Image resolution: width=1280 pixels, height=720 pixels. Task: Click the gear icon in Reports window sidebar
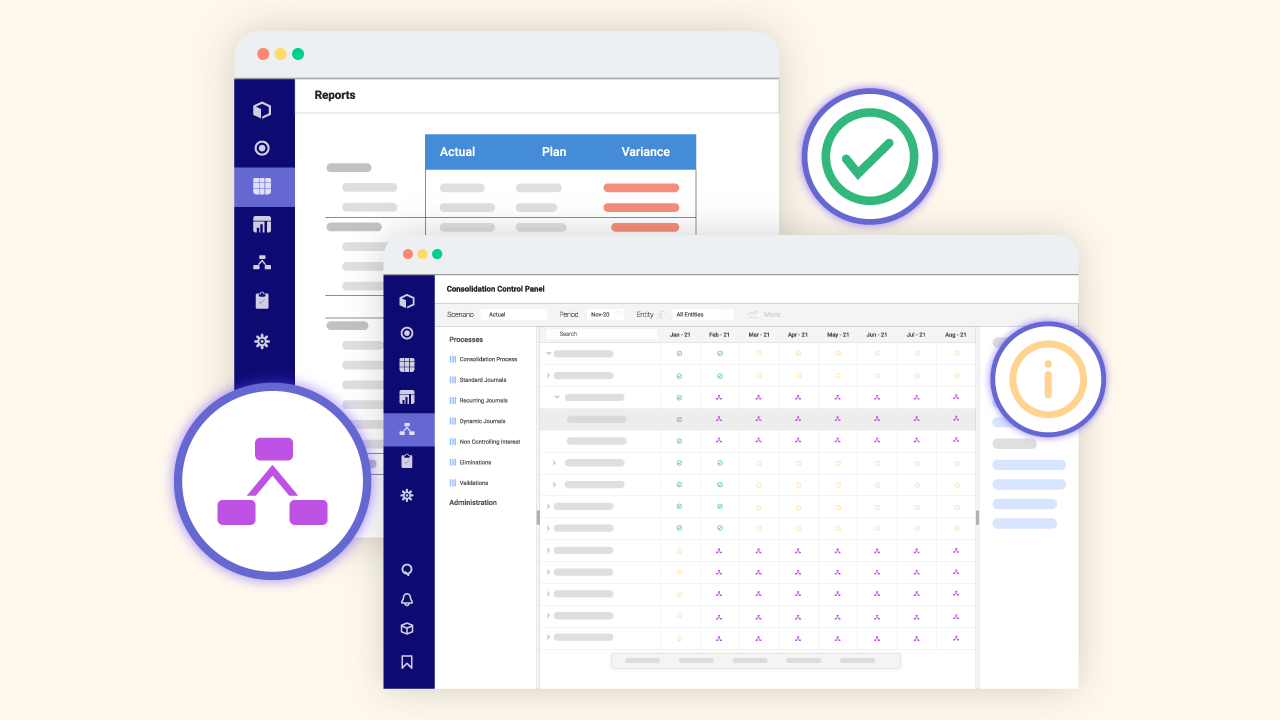262,341
